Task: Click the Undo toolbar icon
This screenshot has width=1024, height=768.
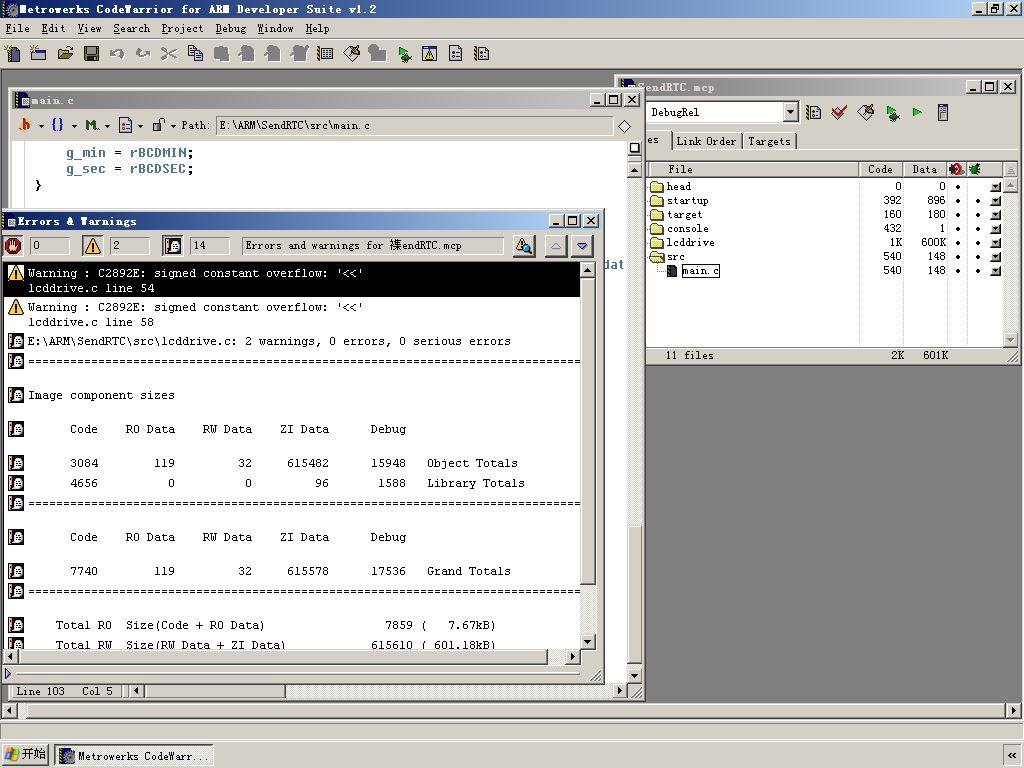Action: [x=117, y=54]
